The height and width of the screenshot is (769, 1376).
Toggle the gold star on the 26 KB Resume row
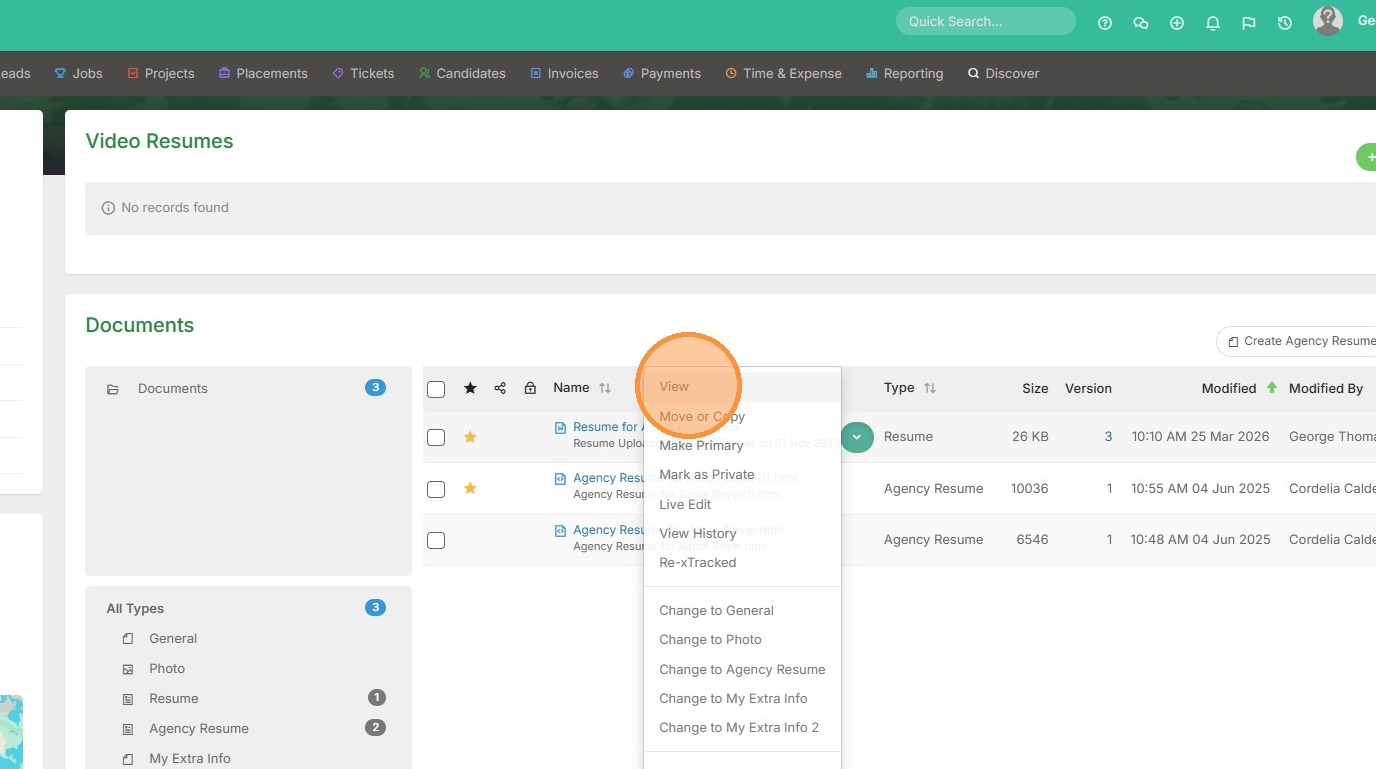(470, 437)
